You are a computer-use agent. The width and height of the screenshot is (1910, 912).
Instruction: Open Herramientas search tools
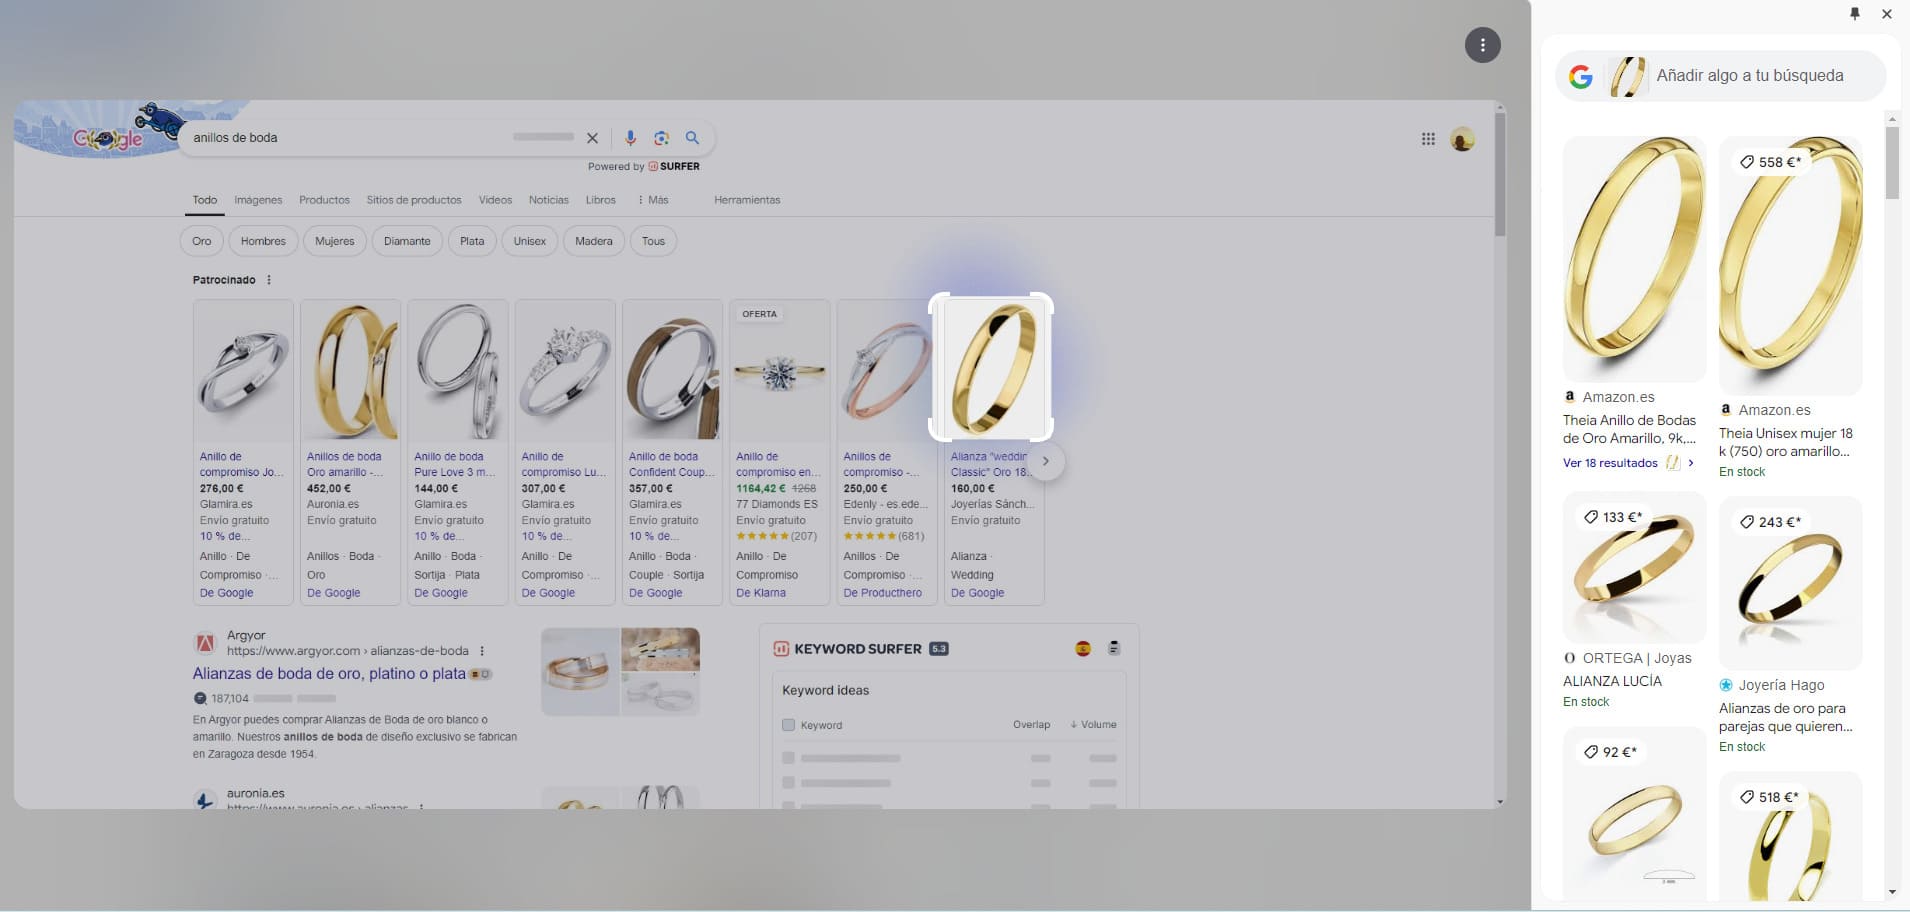coord(747,200)
